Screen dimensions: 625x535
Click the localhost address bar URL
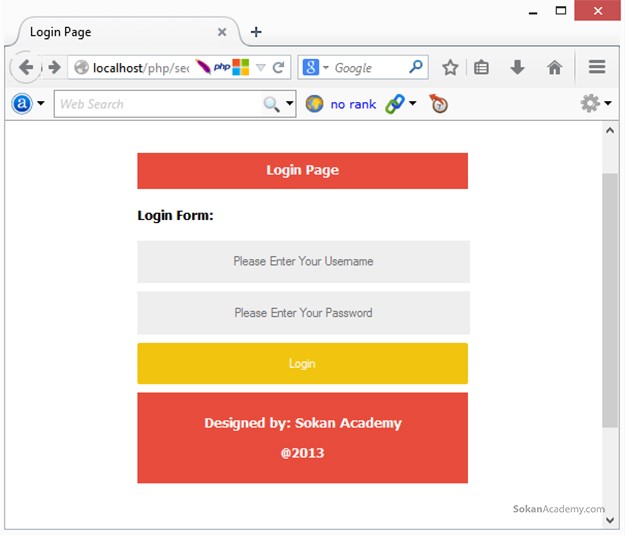tap(141, 68)
